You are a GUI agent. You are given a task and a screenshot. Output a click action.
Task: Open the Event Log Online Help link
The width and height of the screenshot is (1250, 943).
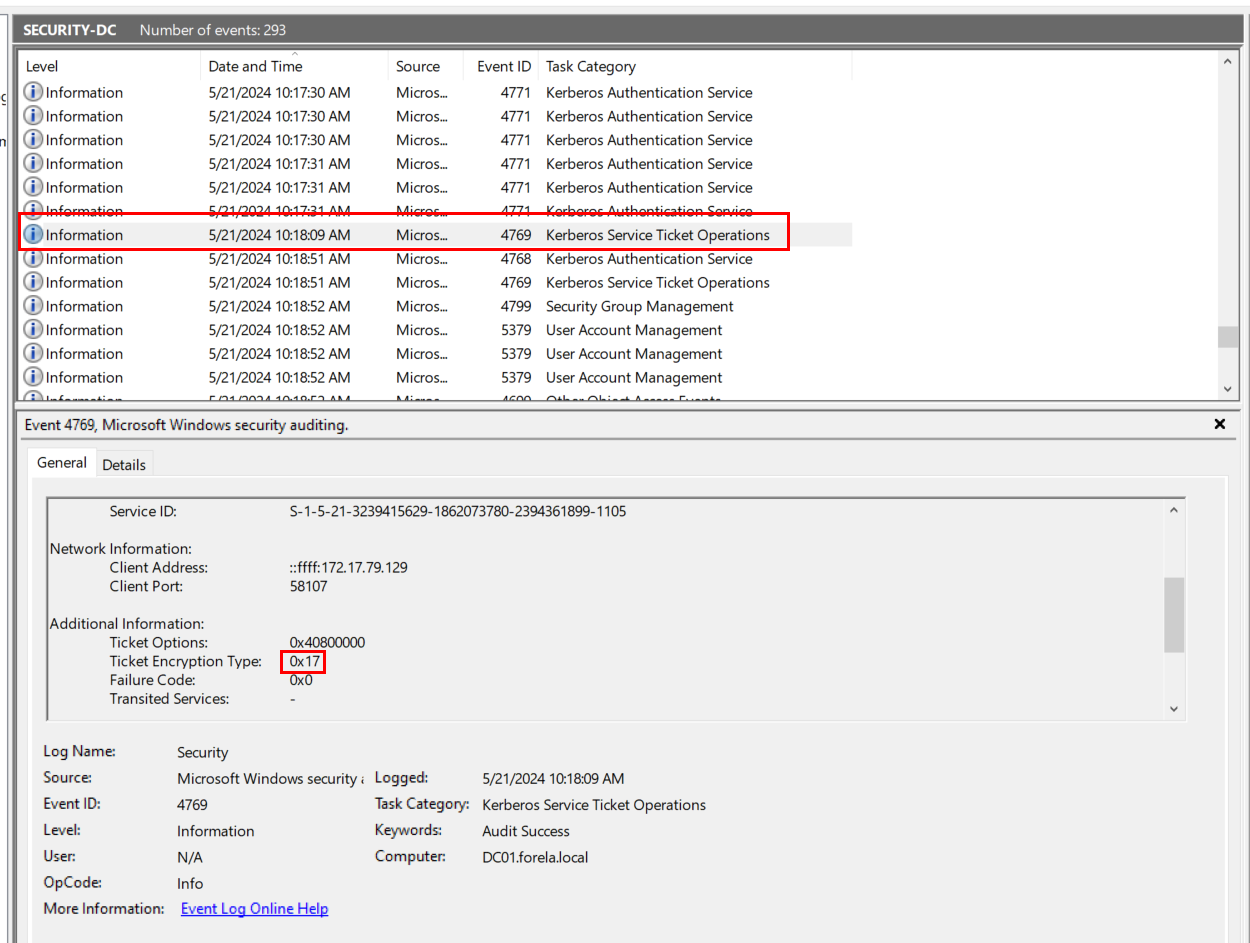tap(254, 909)
